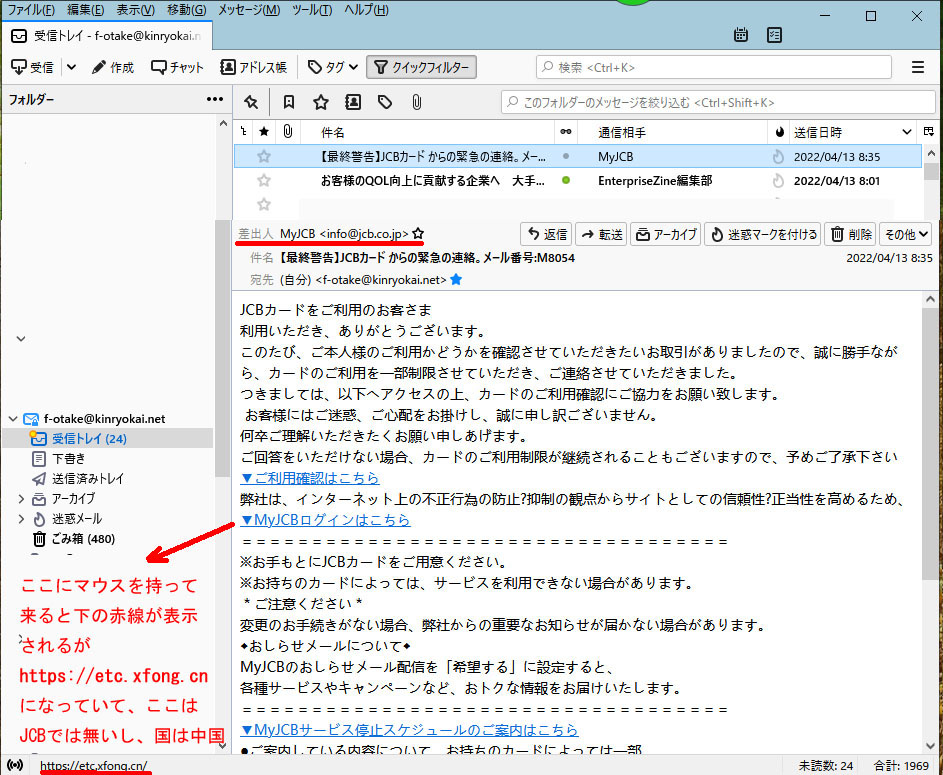The image size is (943, 775).
Task: Open the 移動(G) menu
Action: point(186,10)
